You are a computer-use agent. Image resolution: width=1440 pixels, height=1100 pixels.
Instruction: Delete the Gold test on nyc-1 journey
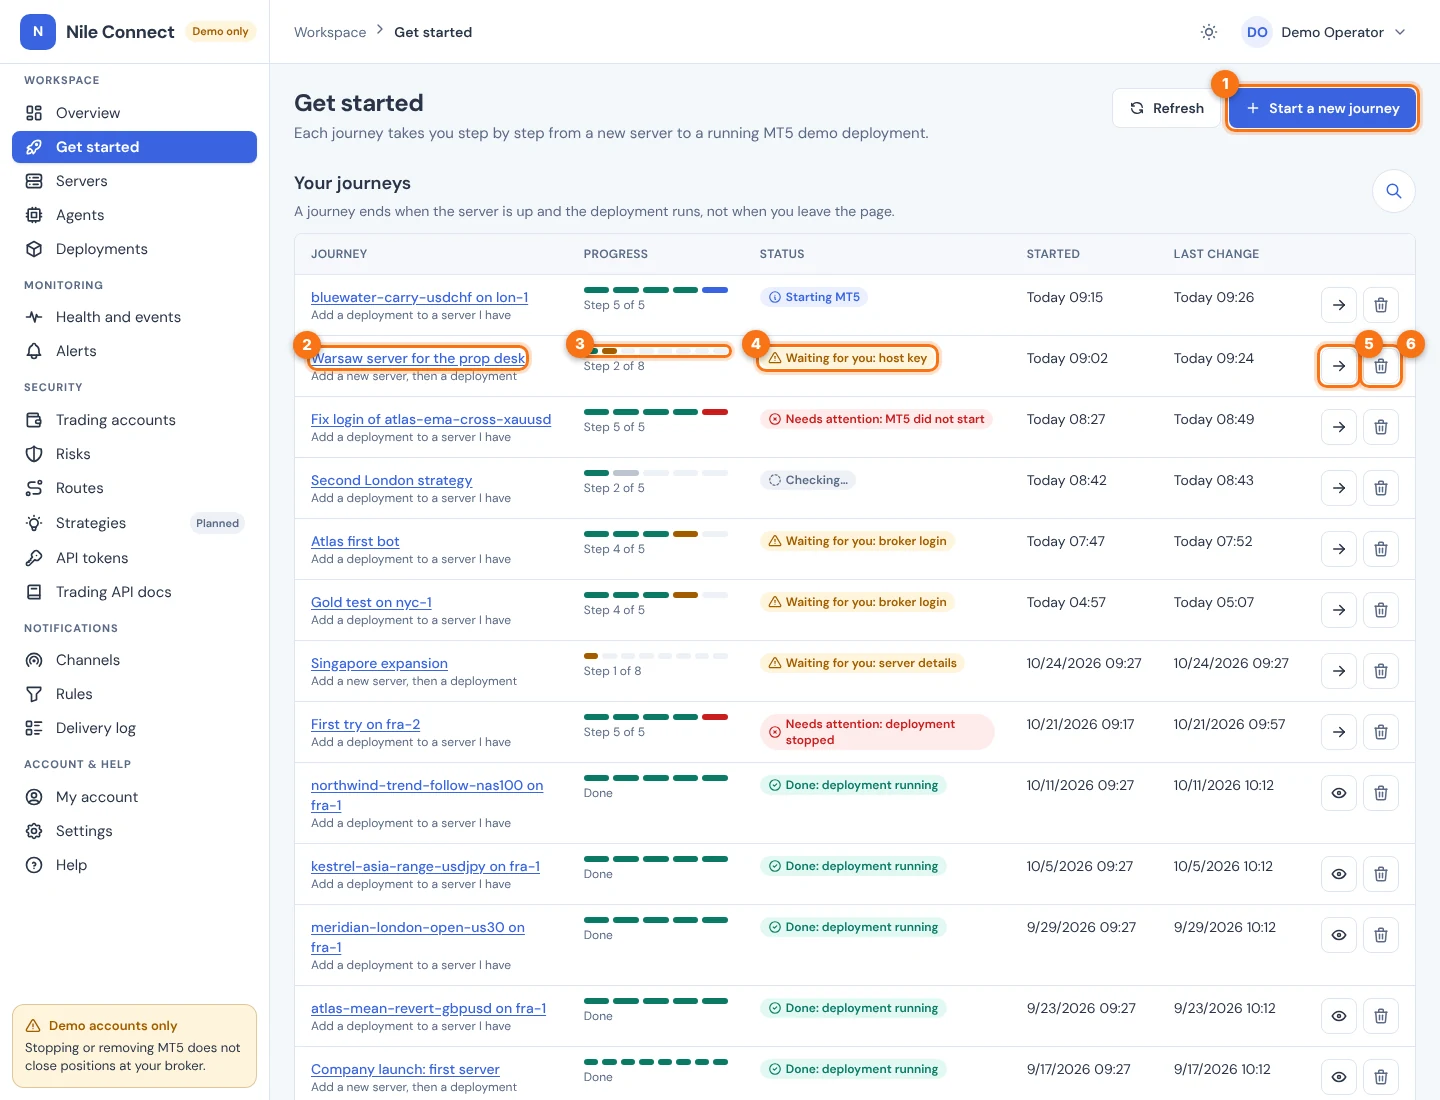click(x=1381, y=610)
